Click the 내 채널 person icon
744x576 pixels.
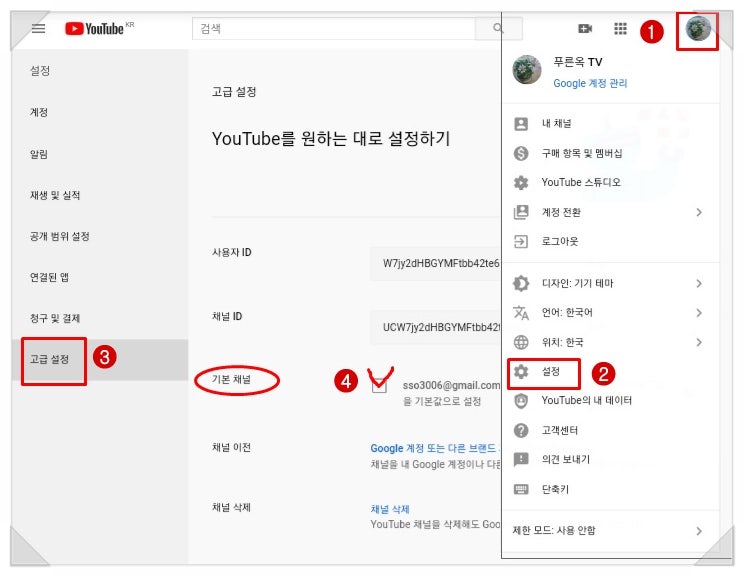click(521, 124)
